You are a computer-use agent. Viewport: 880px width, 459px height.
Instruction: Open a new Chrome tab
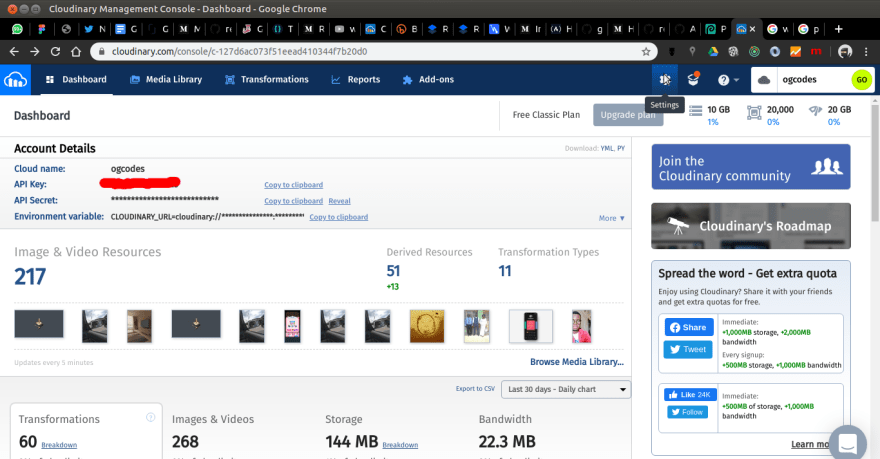click(838, 29)
